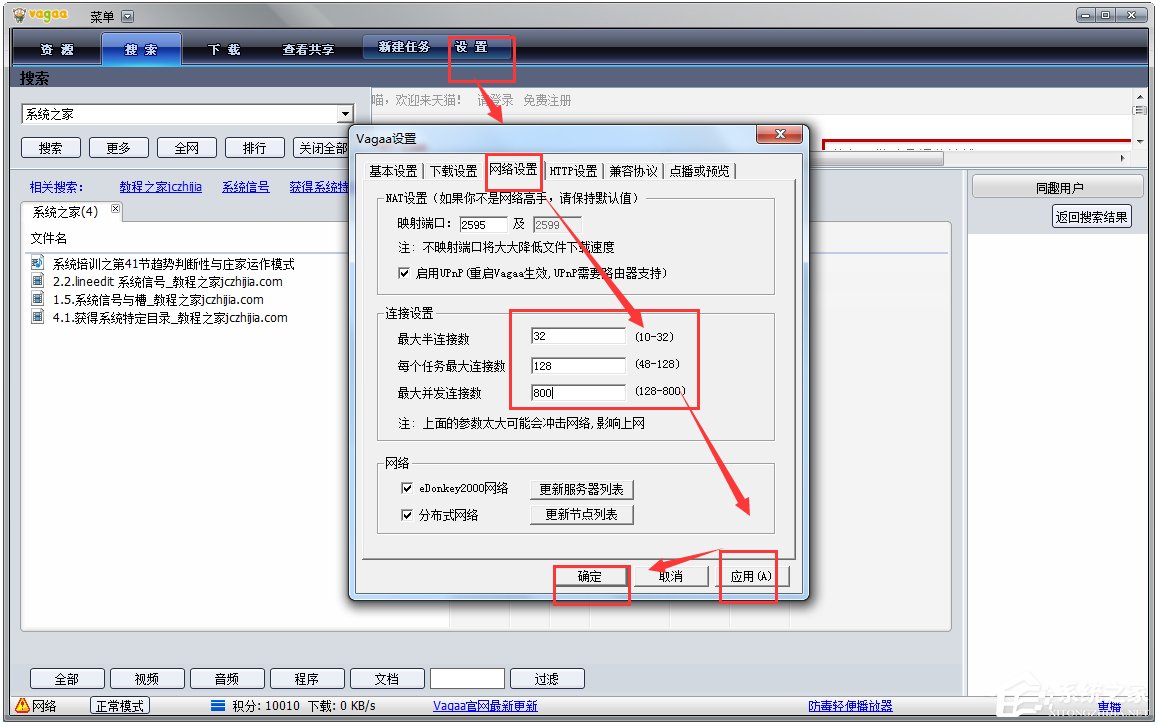Select the 网络设置 tab in dialog
This screenshot has height=726, width=1158.
coord(513,169)
